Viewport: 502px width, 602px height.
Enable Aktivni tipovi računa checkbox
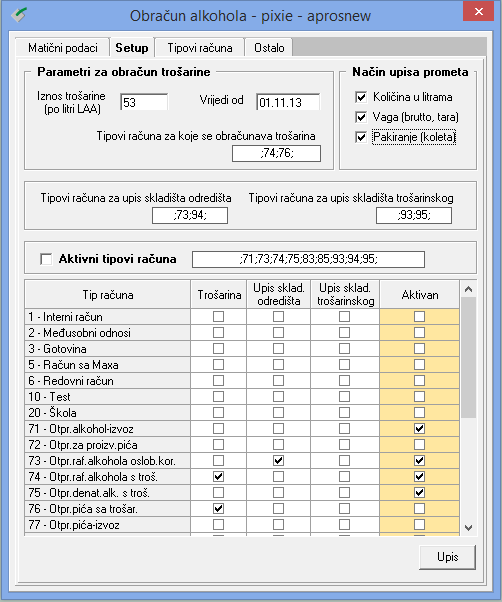click(x=46, y=259)
